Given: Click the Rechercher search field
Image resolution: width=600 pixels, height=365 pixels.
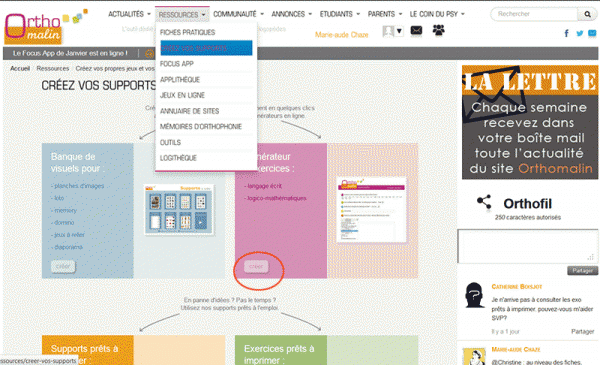Looking at the screenshot, I should pyautogui.click(x=534, y=14).
